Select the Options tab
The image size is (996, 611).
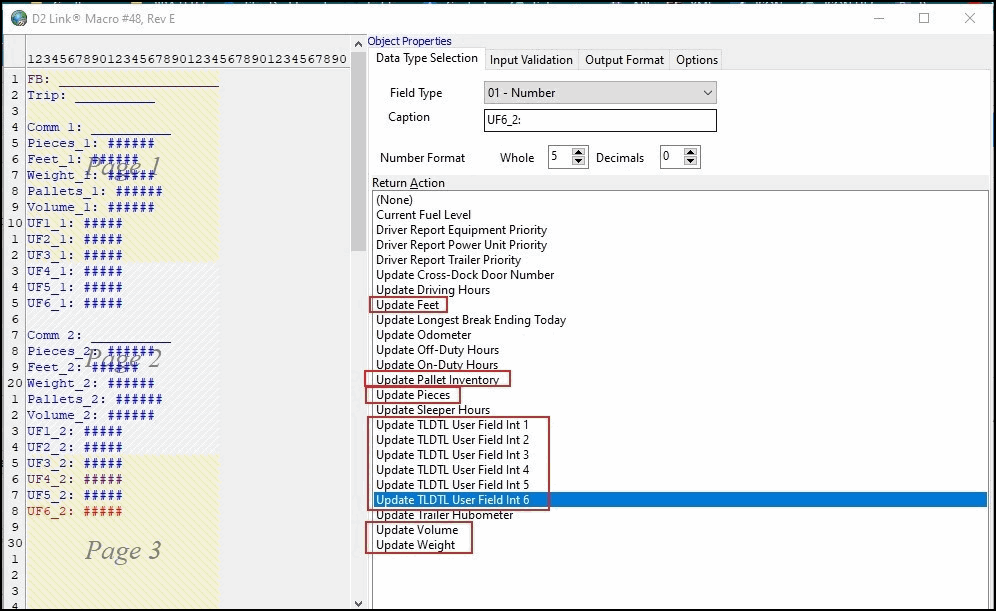[696, 60]
